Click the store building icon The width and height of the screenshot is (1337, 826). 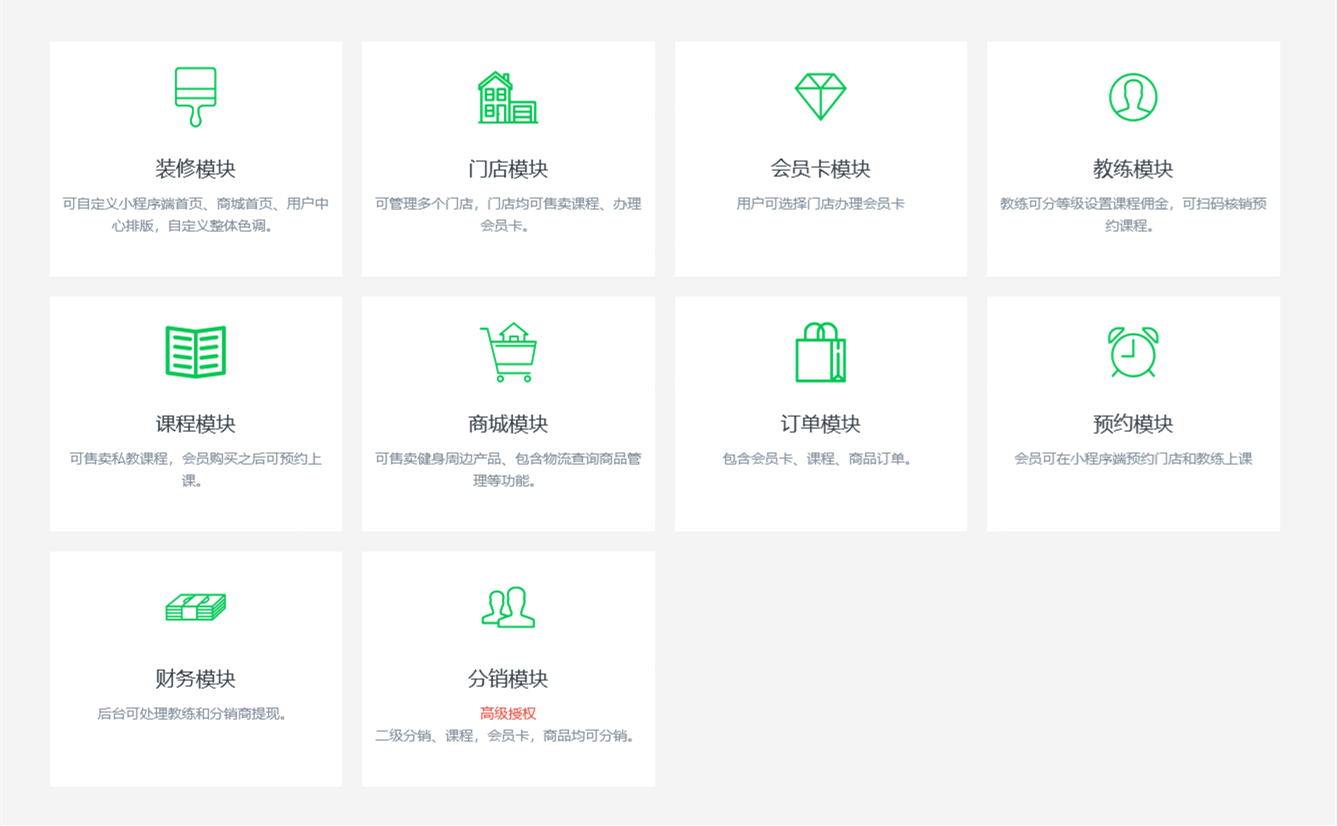click(508, 97)
